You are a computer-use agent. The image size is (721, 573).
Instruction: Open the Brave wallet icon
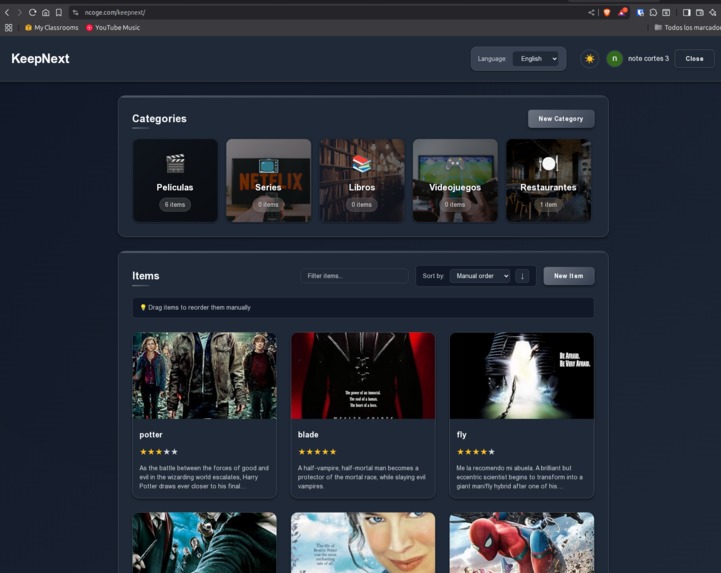699,12
